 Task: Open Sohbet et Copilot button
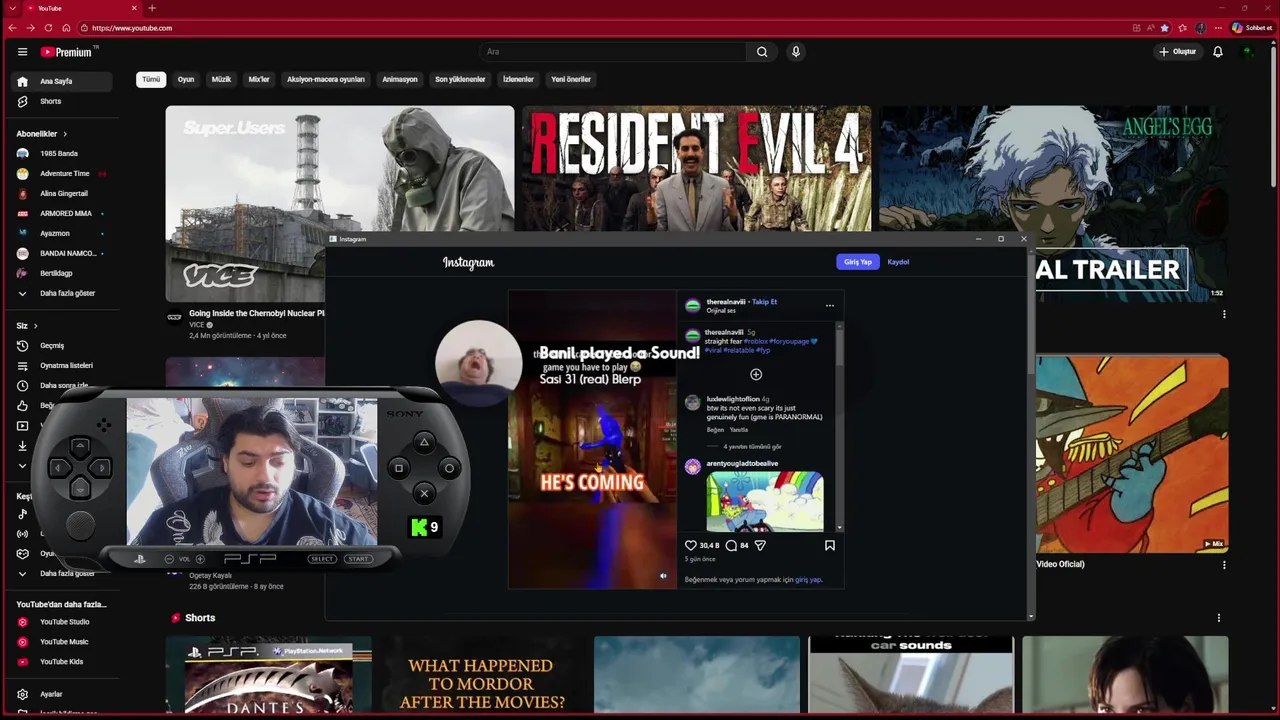[1252, 28]
